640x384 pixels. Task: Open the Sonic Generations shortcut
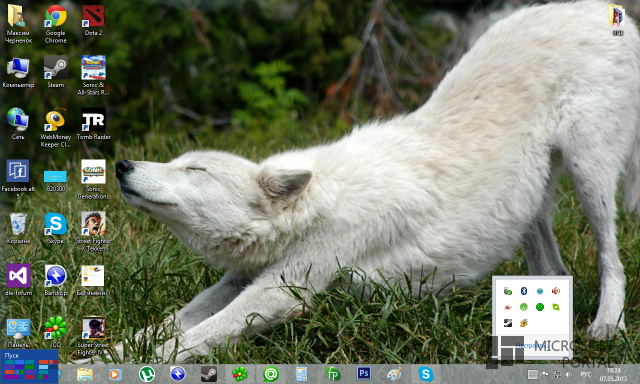[x=93, y=180]
